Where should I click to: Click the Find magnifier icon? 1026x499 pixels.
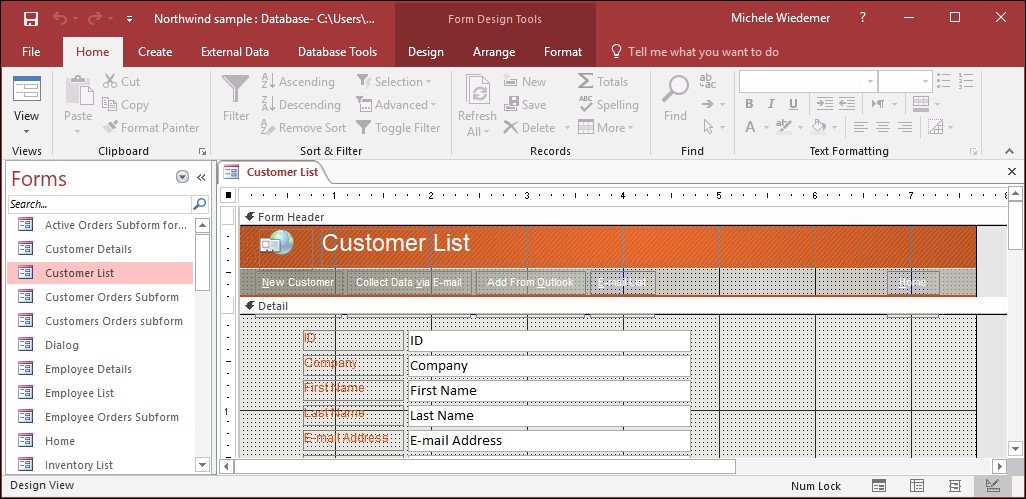coord(675,90)
